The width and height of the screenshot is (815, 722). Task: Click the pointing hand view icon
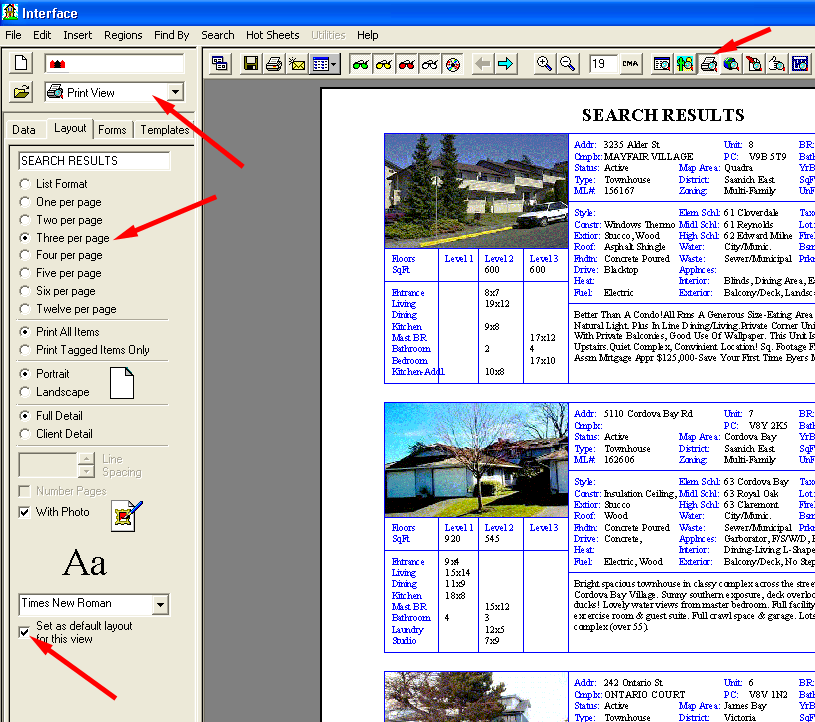click(x=777, y=64)
